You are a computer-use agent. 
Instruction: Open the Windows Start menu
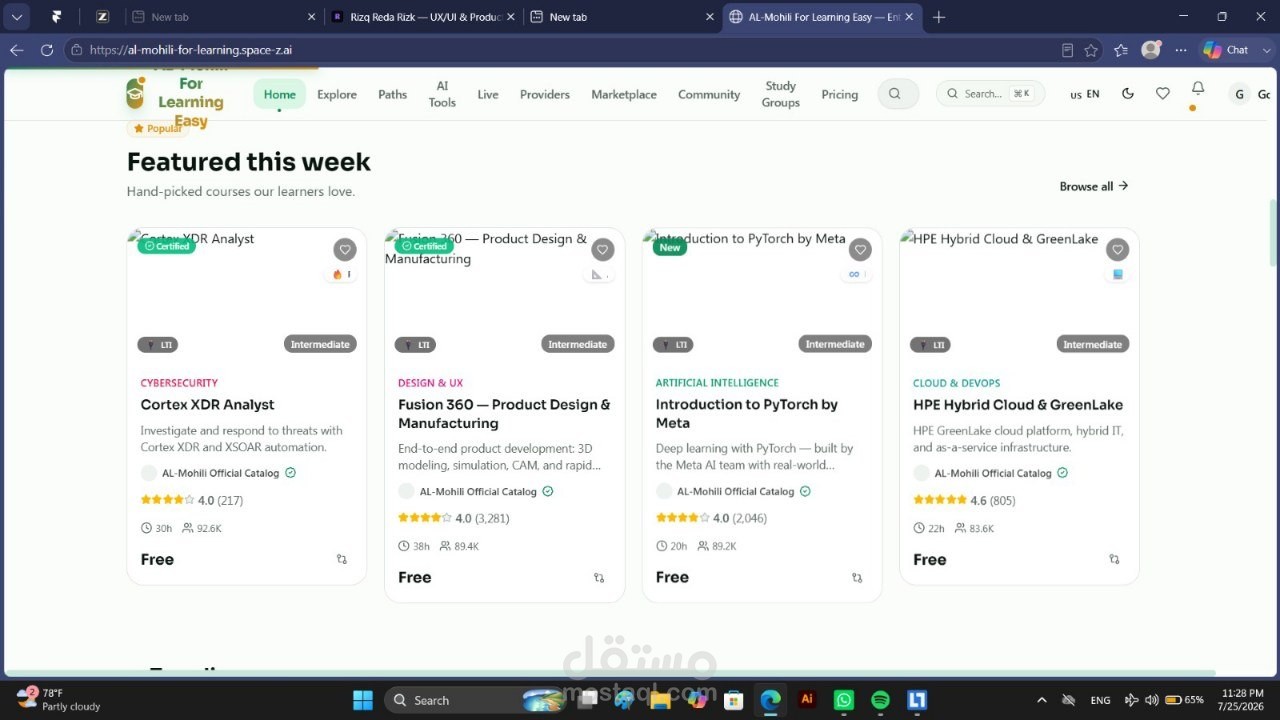362,700
